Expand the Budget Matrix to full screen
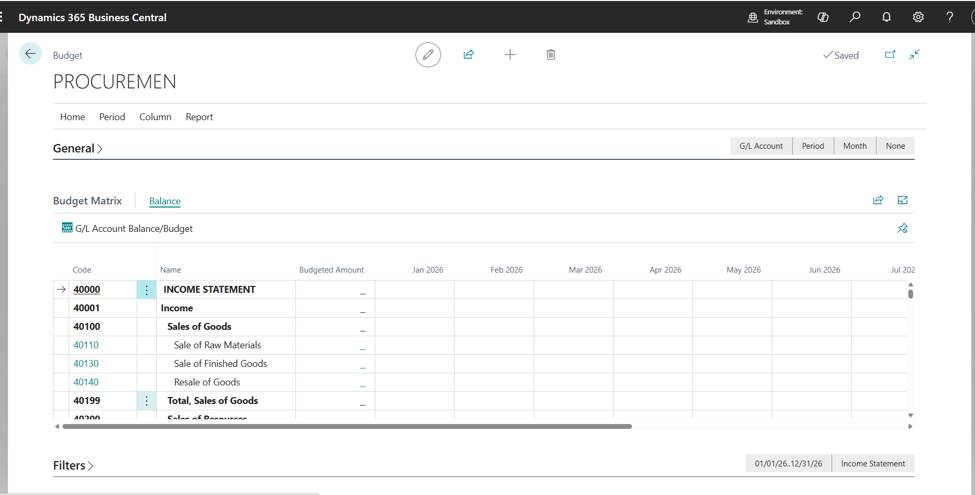This screenshot has width=975, height=495. pos(902,200)
